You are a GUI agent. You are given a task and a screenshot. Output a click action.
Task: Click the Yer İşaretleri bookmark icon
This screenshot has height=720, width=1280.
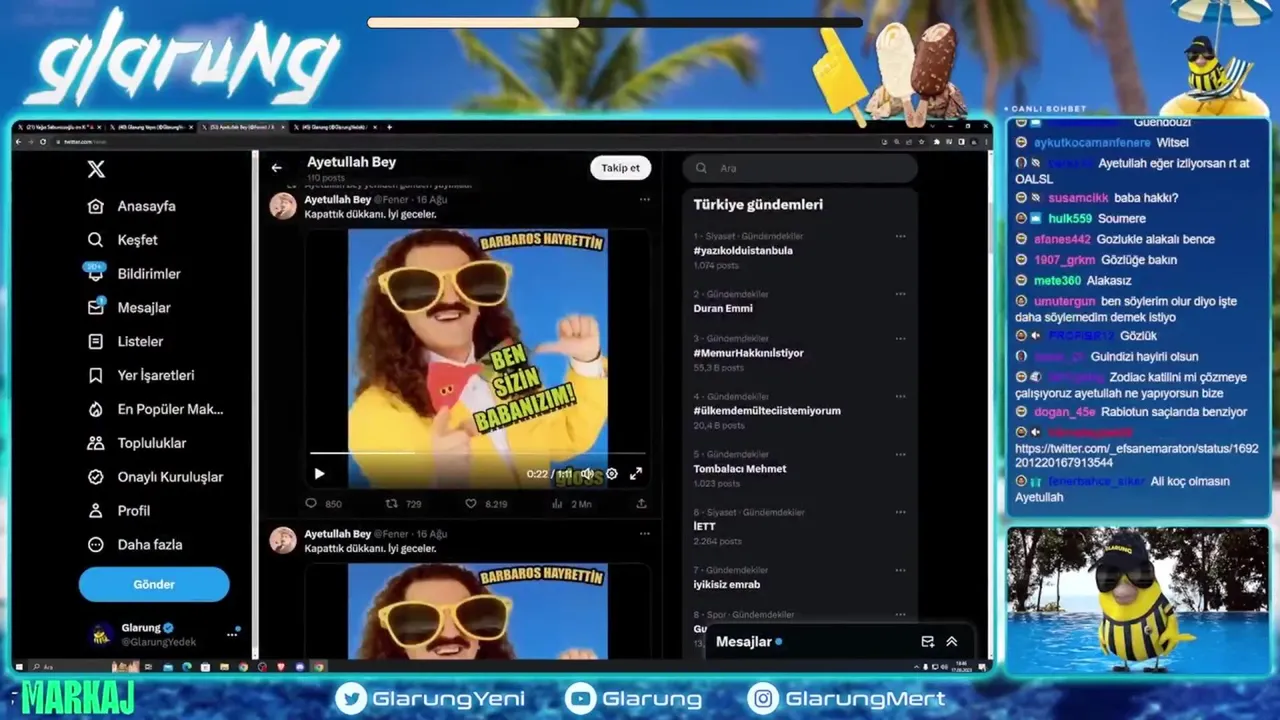click(96, 376)
